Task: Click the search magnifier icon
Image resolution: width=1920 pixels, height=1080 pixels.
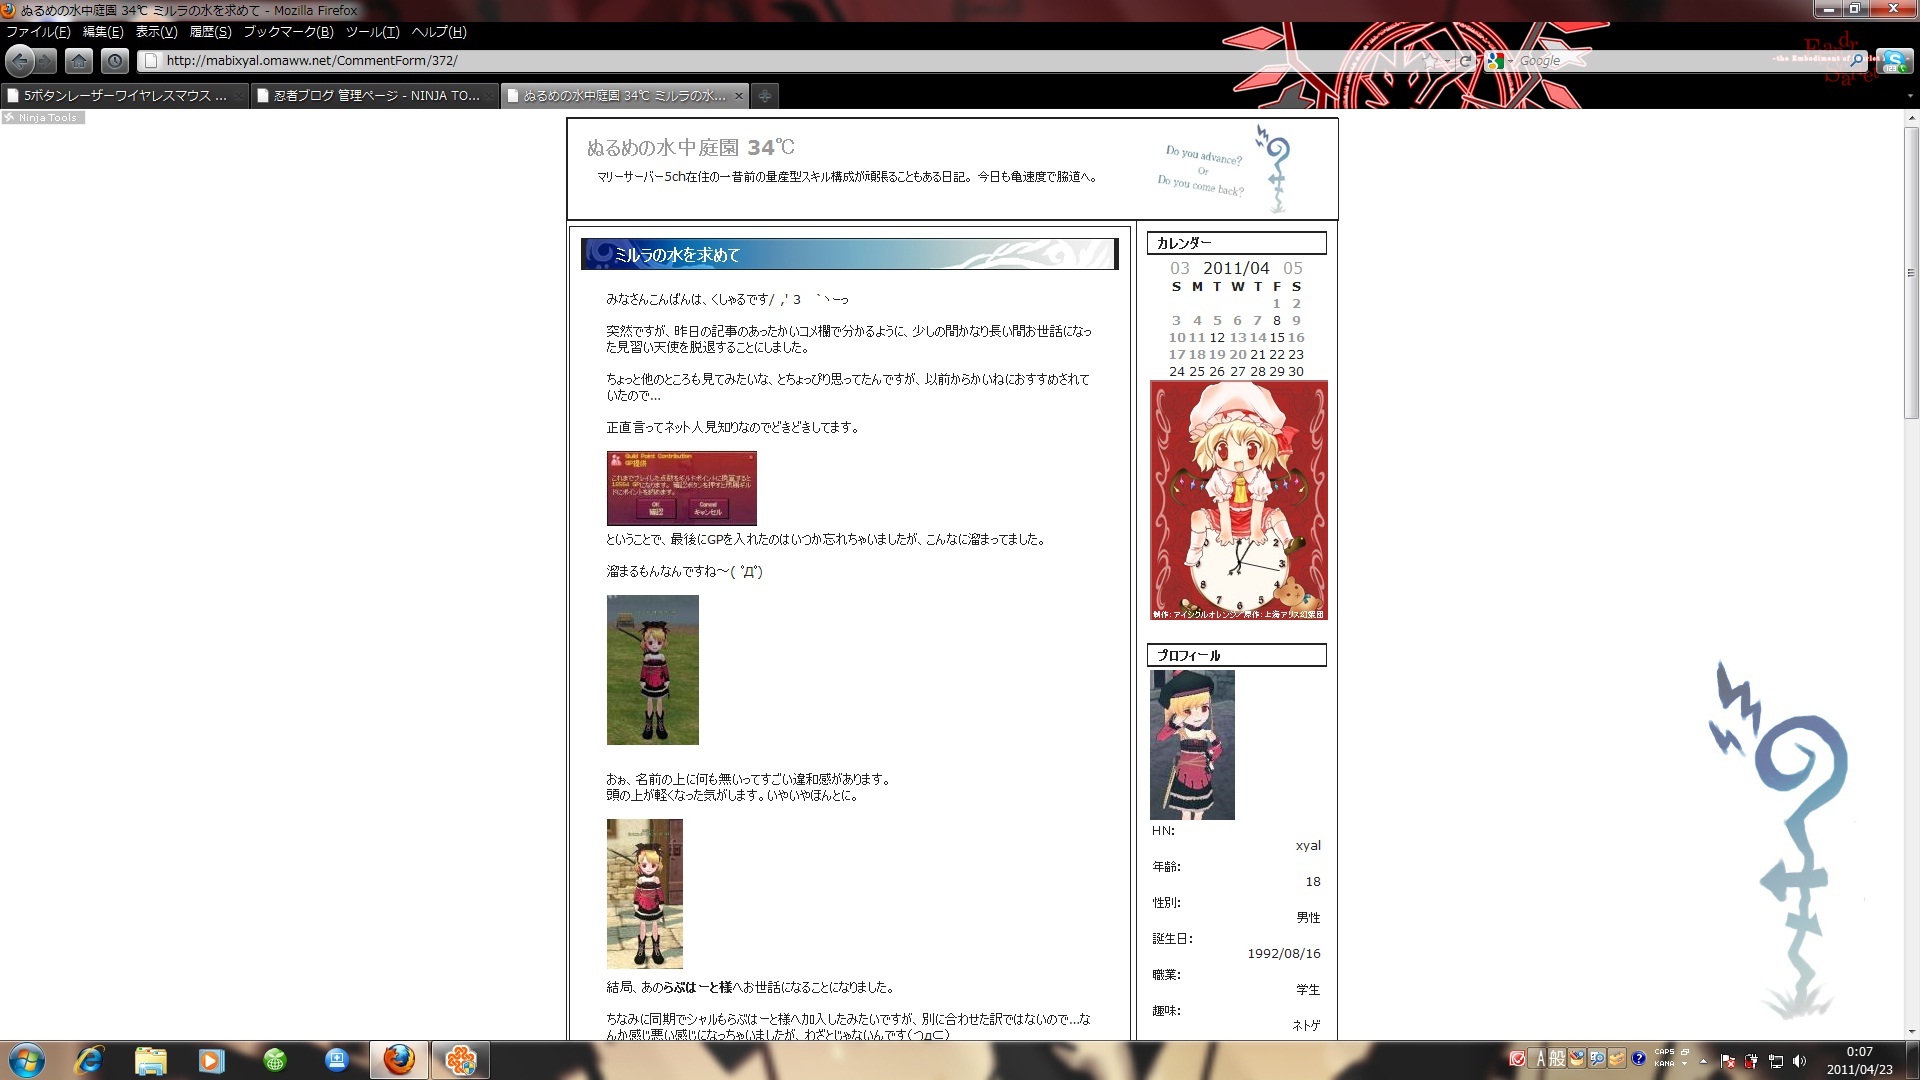Action: [x=1857, y=61]
